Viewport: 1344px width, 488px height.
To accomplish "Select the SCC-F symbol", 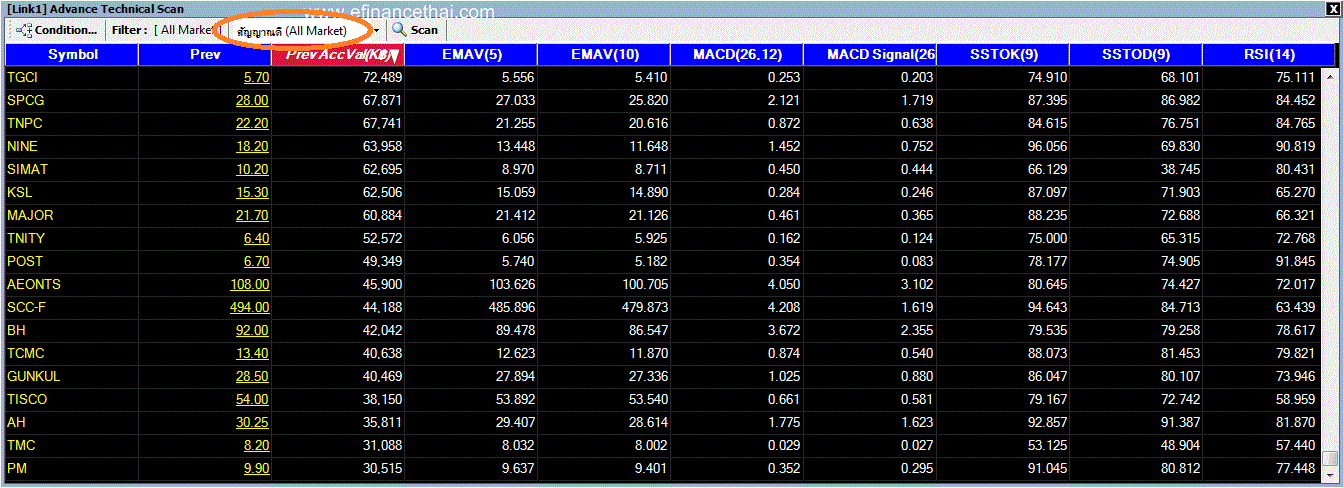I will 28,307.
